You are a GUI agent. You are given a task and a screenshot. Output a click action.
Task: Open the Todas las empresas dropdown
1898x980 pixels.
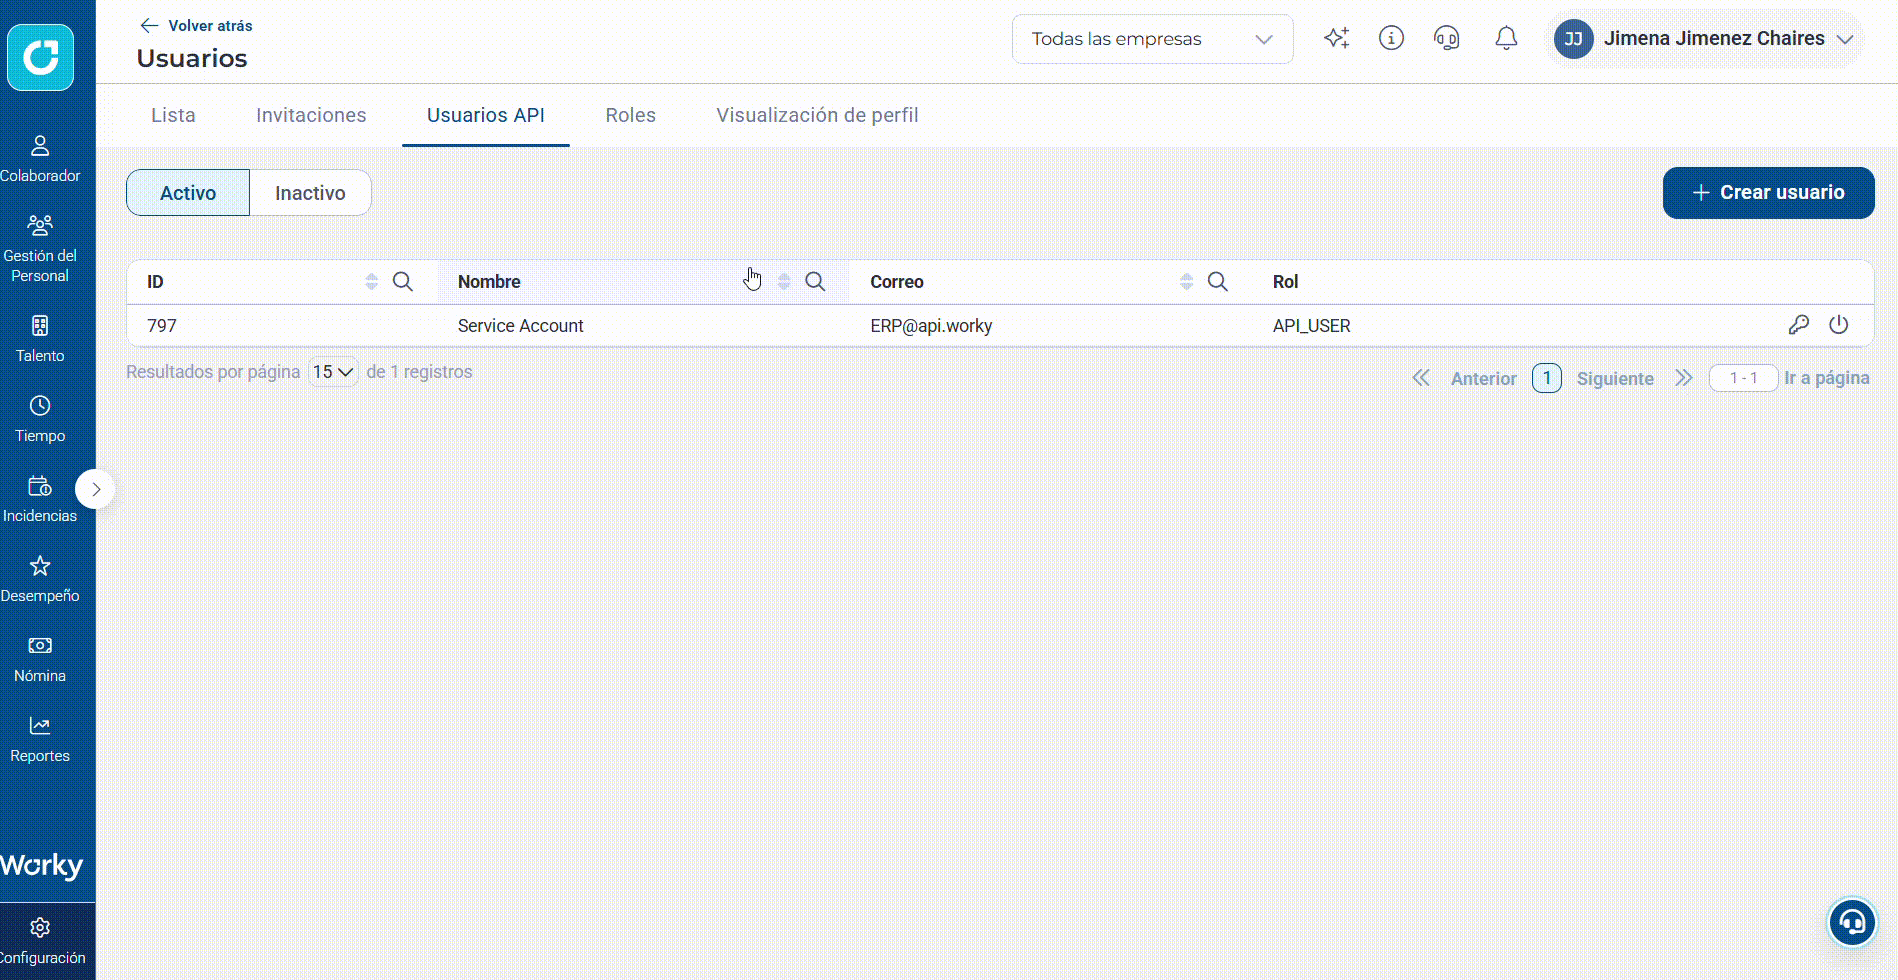(x=1152, y=39)
